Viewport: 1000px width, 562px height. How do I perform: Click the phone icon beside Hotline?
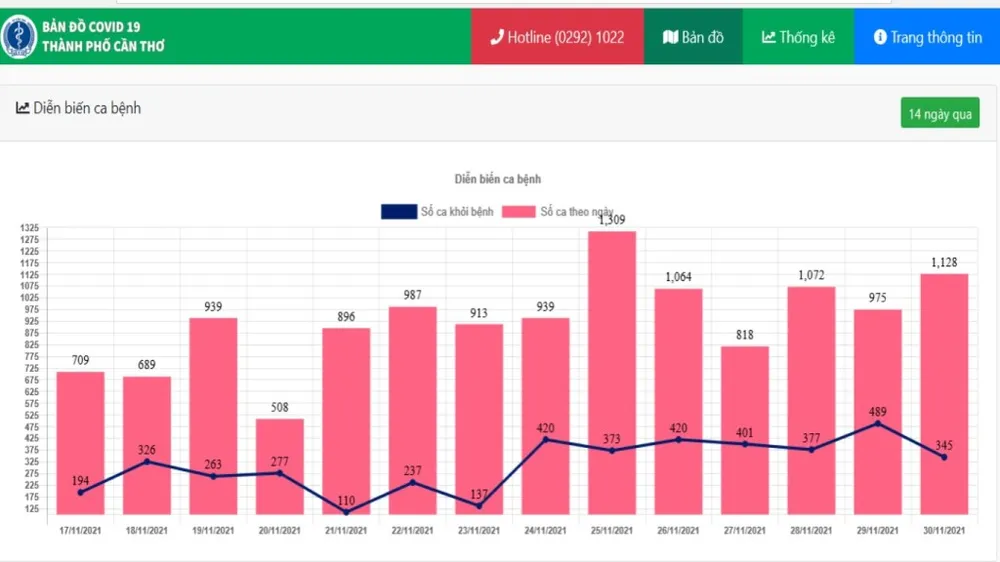[x=497, y=37]
